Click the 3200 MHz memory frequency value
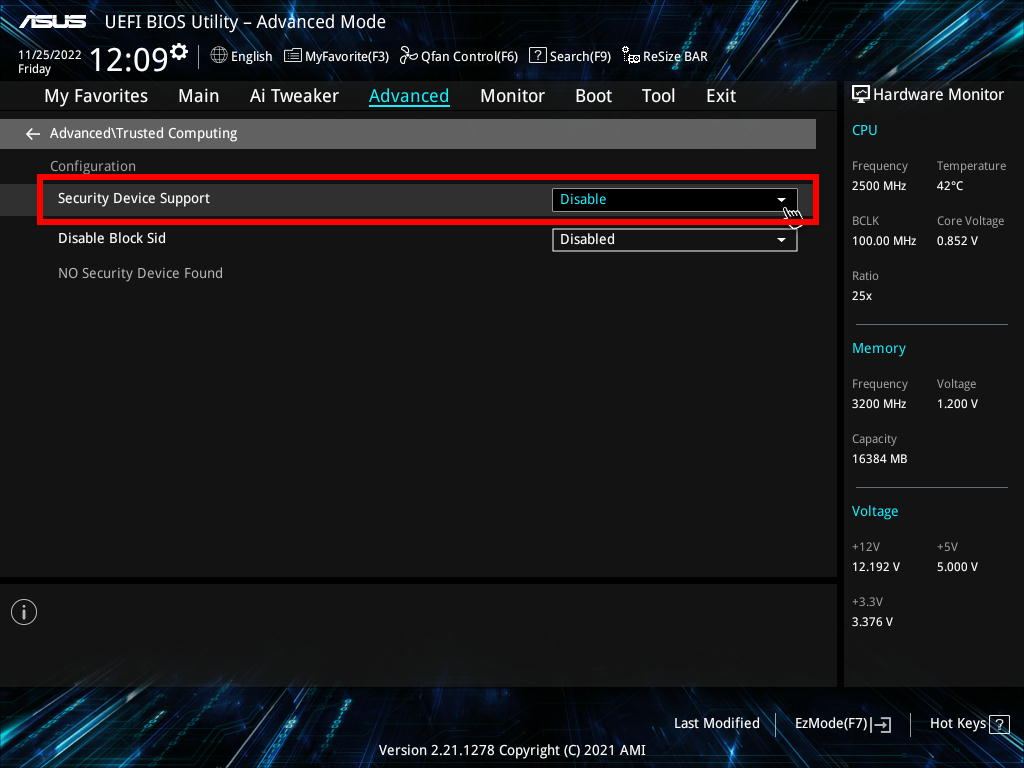Image resolution: width=1024 pixels, height=768 pixels. (x=878, y=404)
